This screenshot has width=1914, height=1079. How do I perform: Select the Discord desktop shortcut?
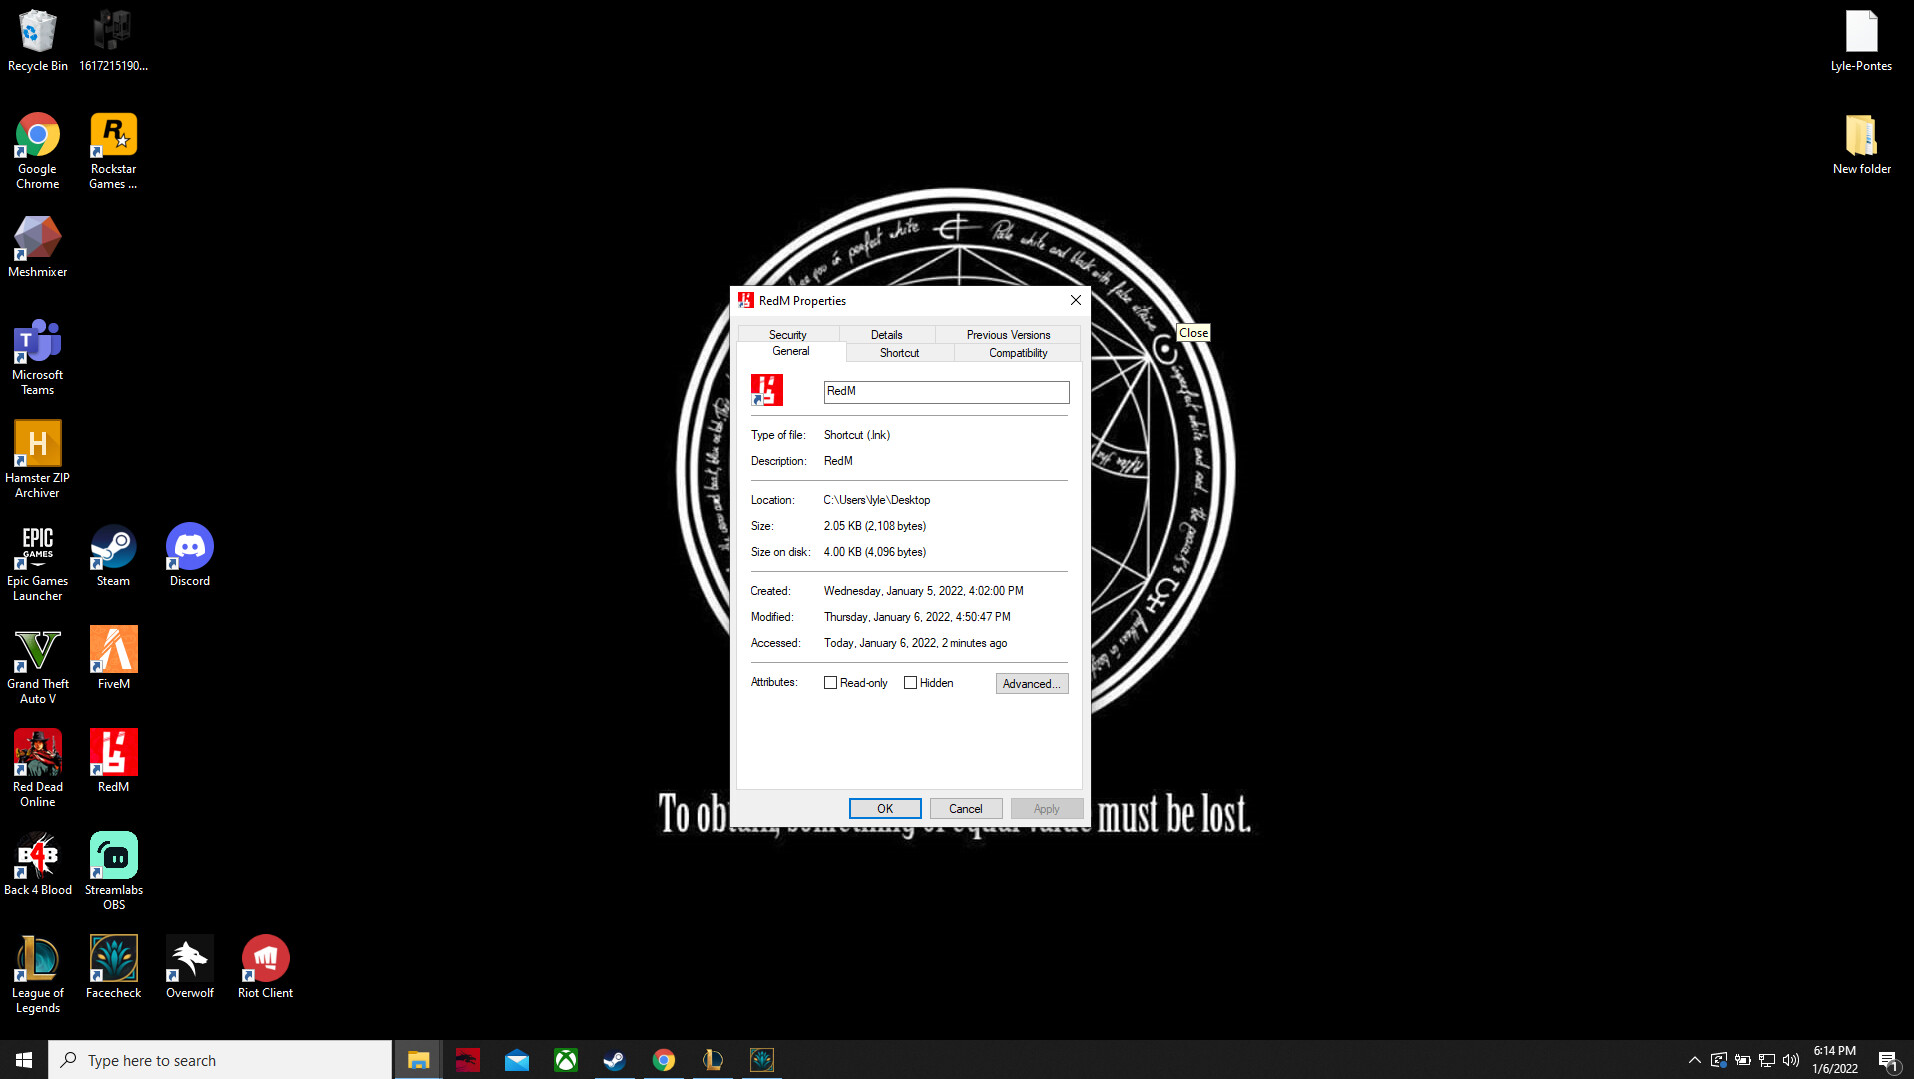tap(189, 556)
